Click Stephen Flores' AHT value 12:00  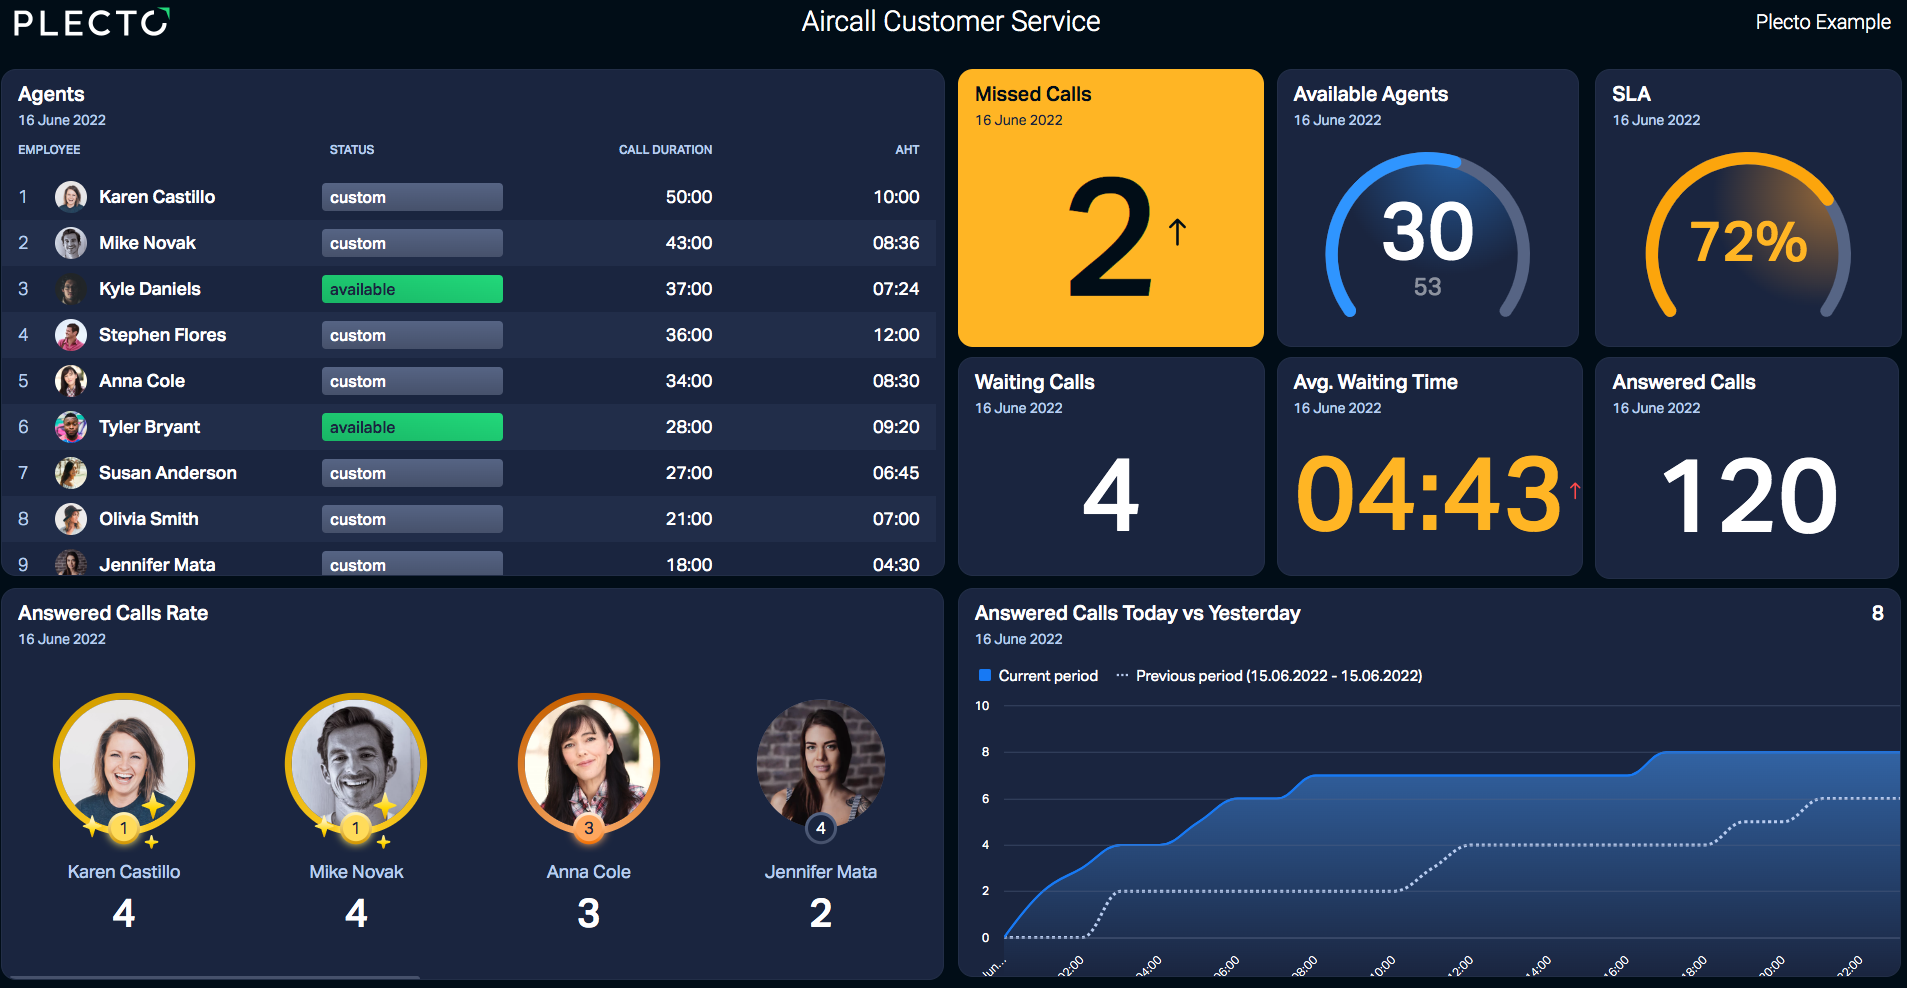(896, 335)
